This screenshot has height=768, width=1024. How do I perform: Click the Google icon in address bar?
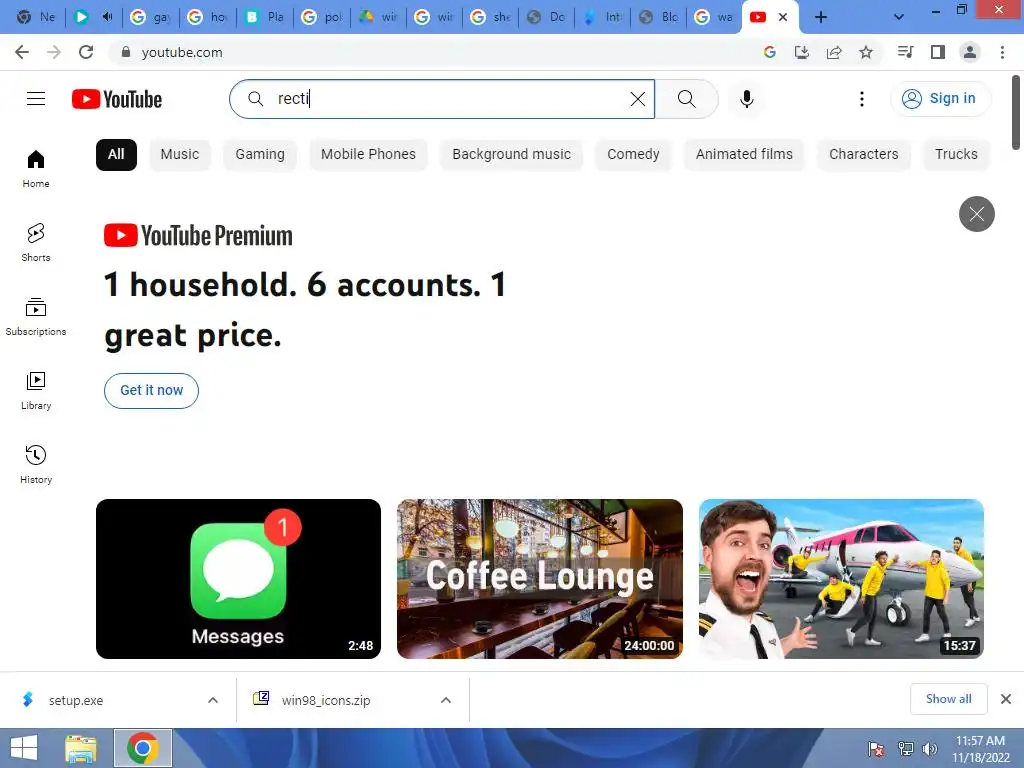[x=770, y=52]
